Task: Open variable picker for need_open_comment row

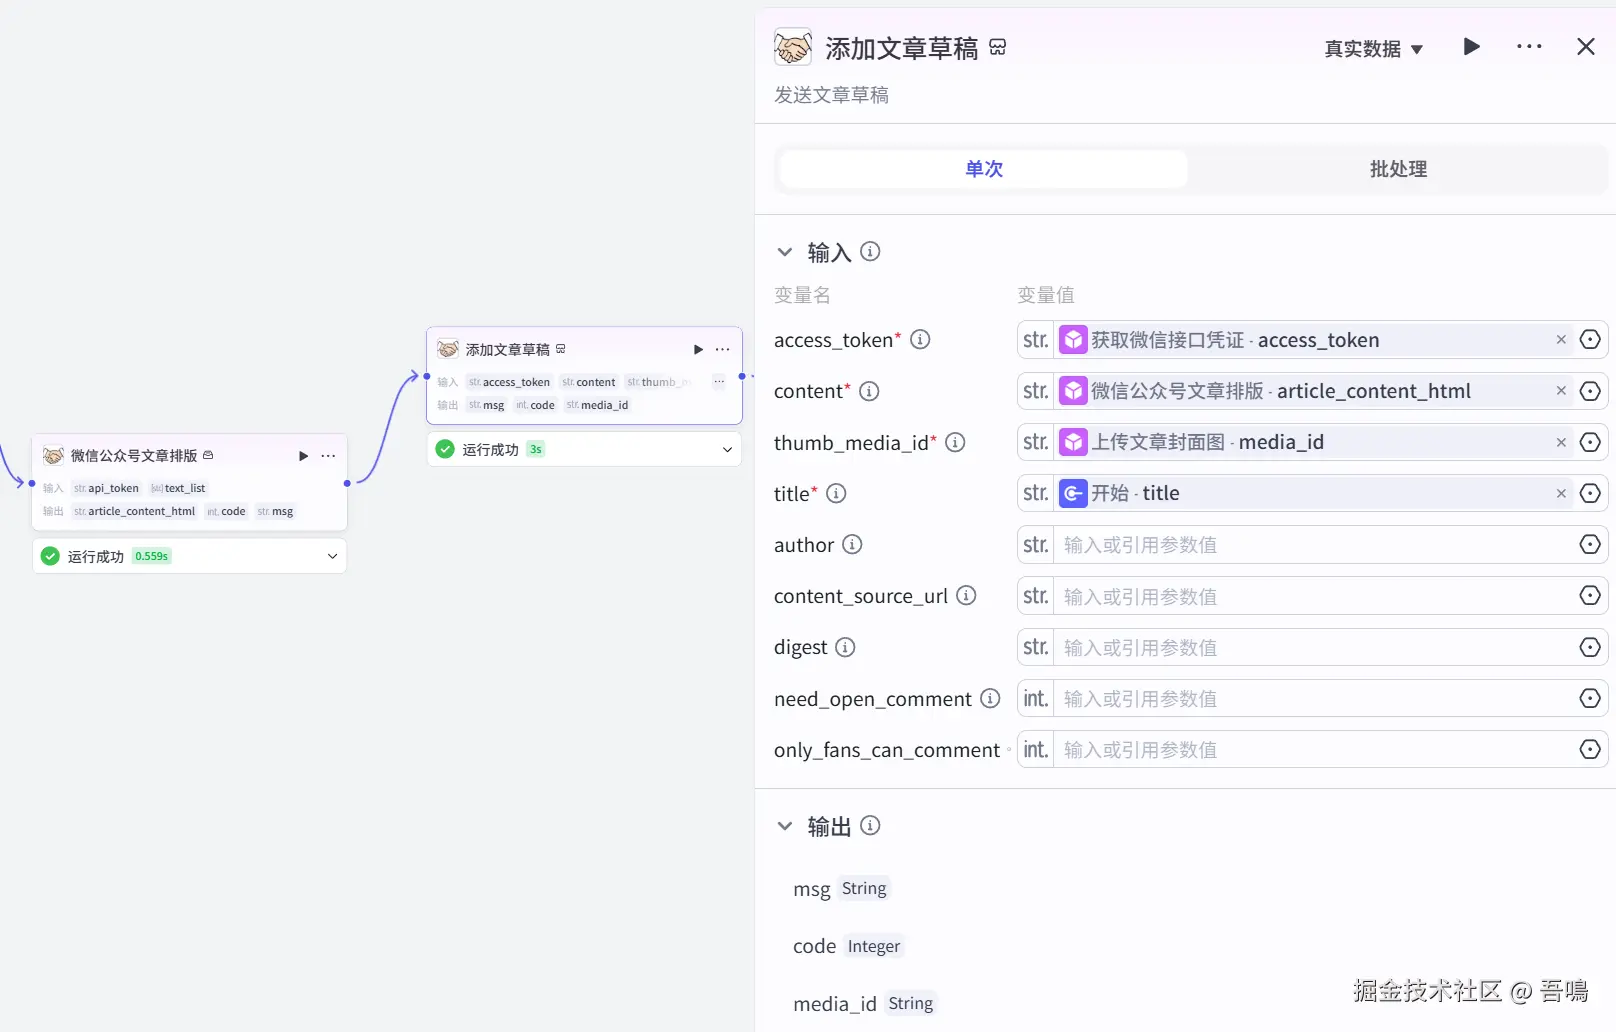Action: pyautogui.click(x=1590, y=698)
